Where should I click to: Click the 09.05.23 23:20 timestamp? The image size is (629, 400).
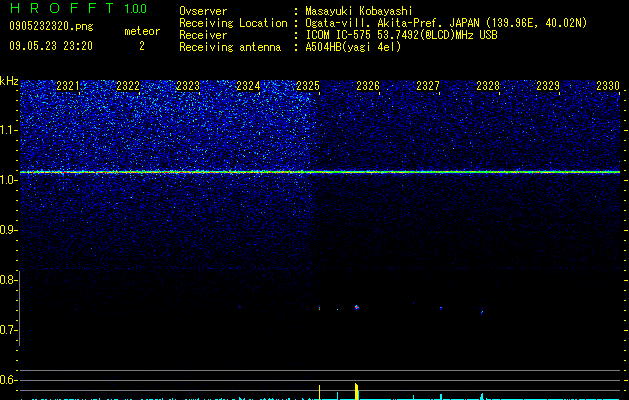click(51, 46)
